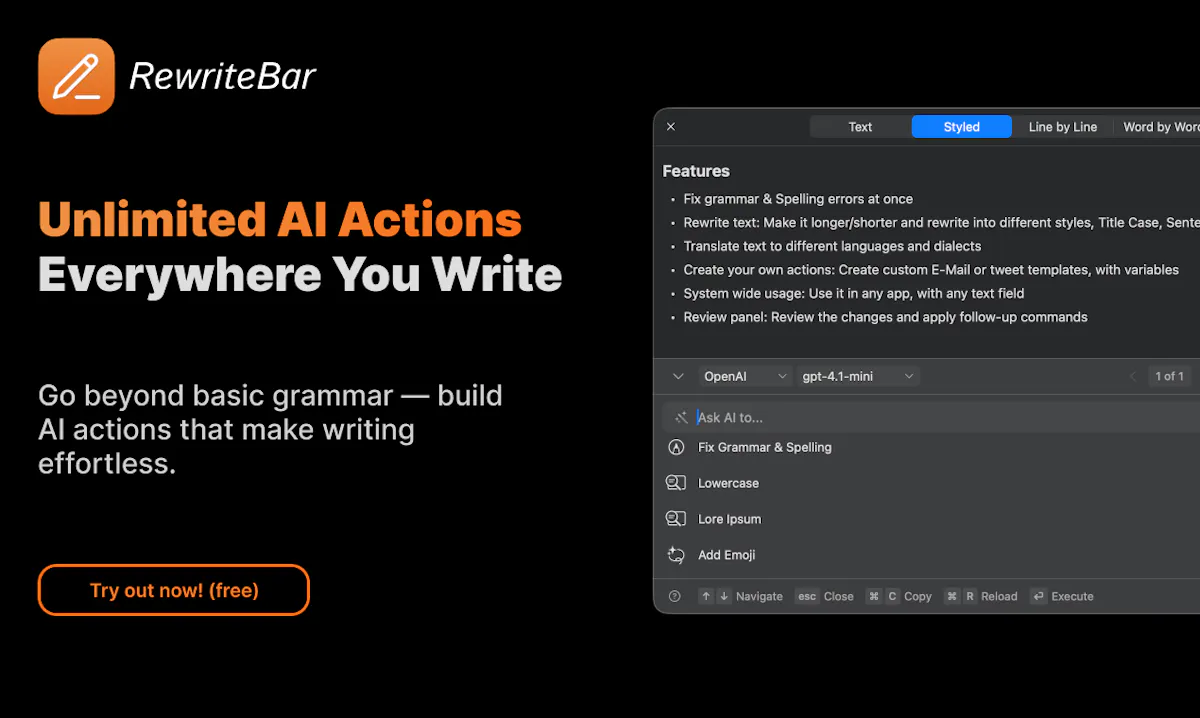Click the RewriteBar orange pencil logo
The width and height of the screenshot is (1200, 718).
click(76, 76)
